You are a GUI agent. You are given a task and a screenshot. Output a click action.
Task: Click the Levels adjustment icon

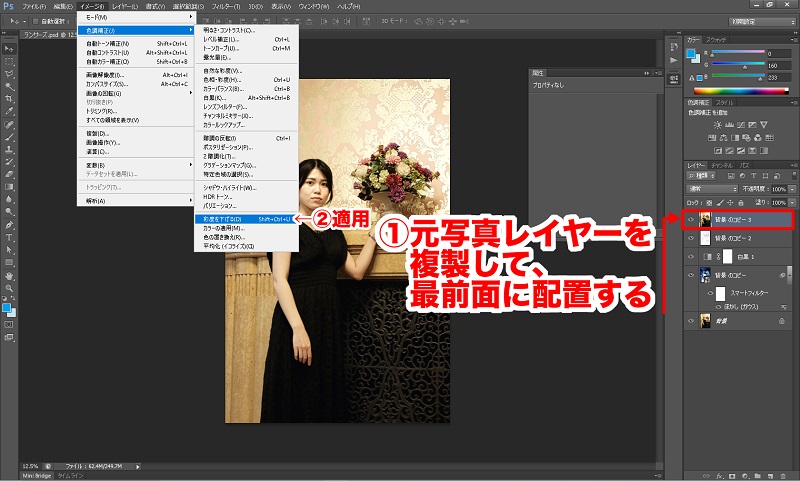click(729, 125)
